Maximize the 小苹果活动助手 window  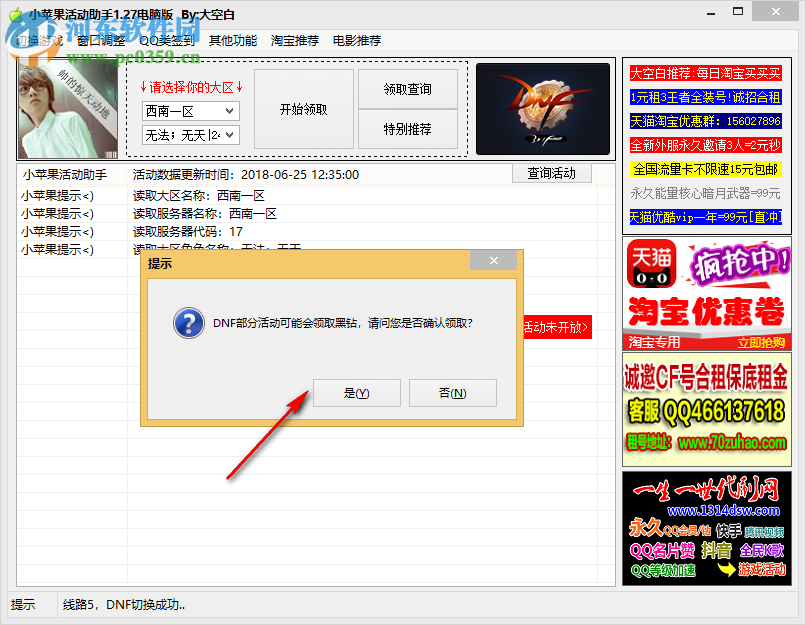click(x=738, y=12)
